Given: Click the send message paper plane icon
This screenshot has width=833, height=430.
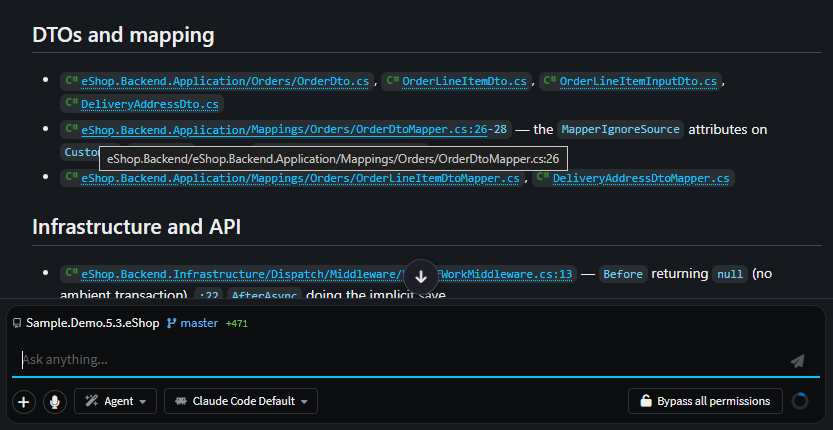Looking at the screenshot, I should pos(797,361).
